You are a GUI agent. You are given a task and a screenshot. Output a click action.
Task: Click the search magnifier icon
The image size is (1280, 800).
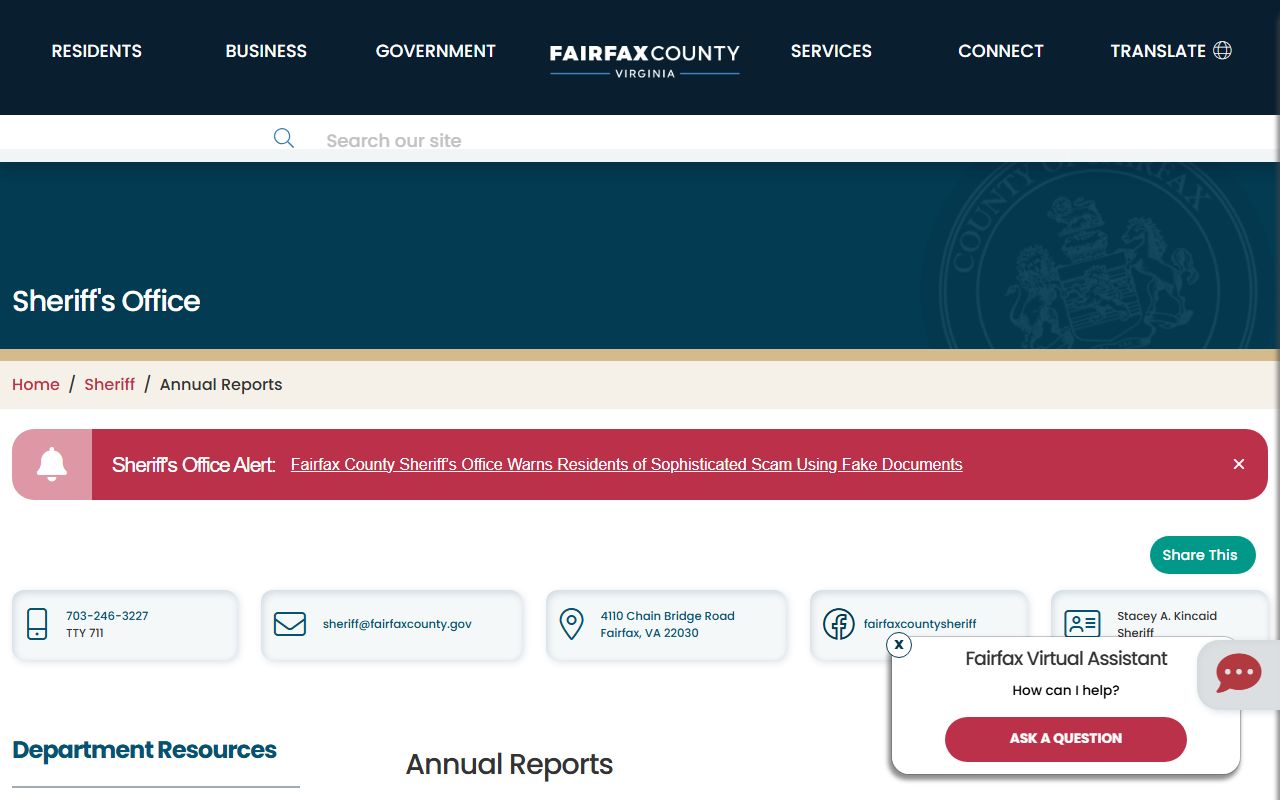[x=284, y=138]
